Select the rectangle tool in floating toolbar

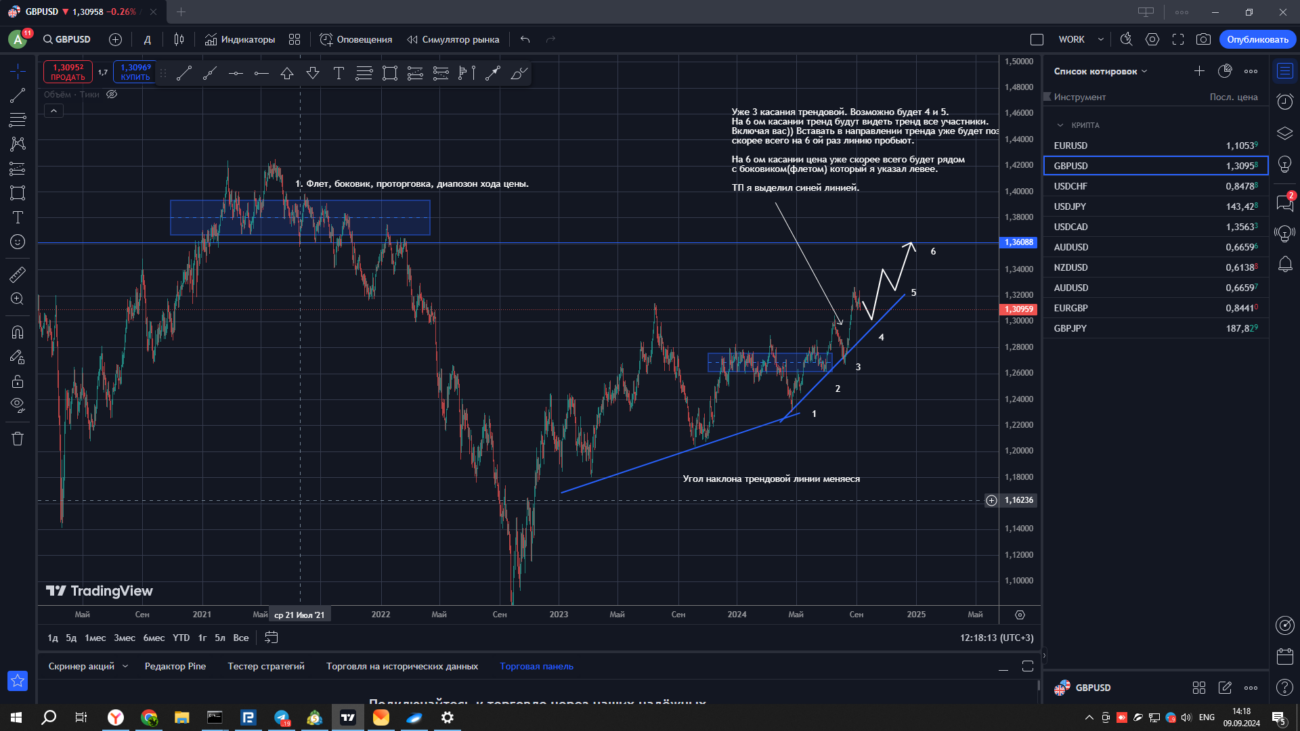[x=390, y=73]
